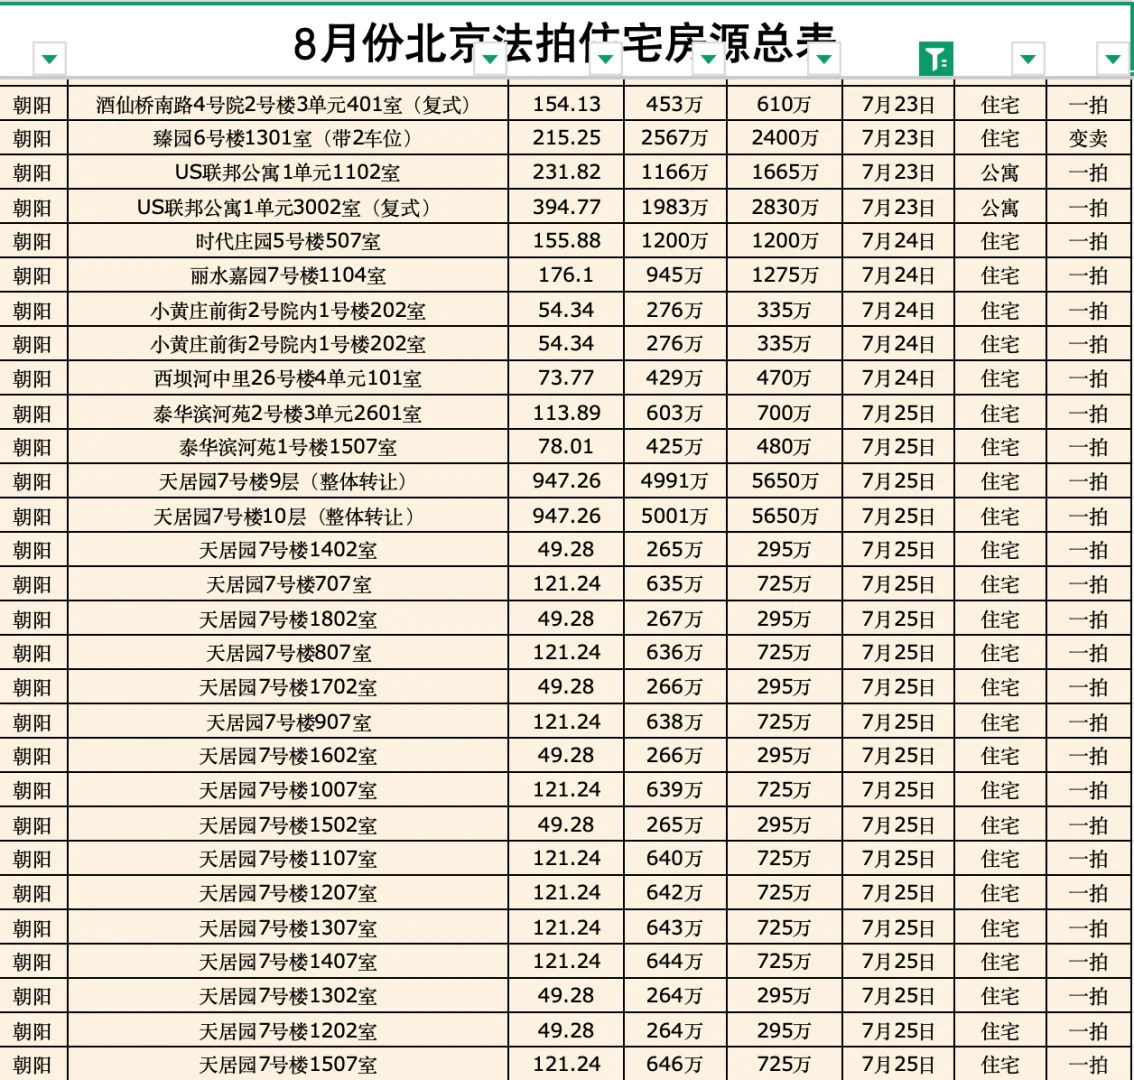1134x1080 pixels.
Task: Click price cell 945万
Action: click(674, 276)
